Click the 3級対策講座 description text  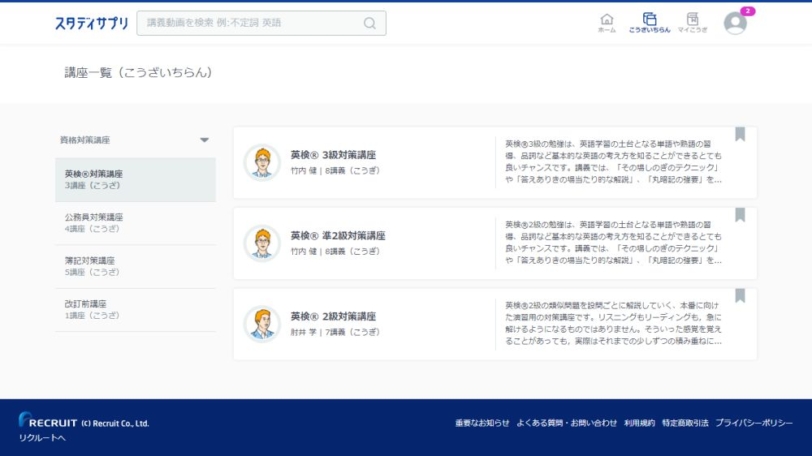tap(613, 162)
